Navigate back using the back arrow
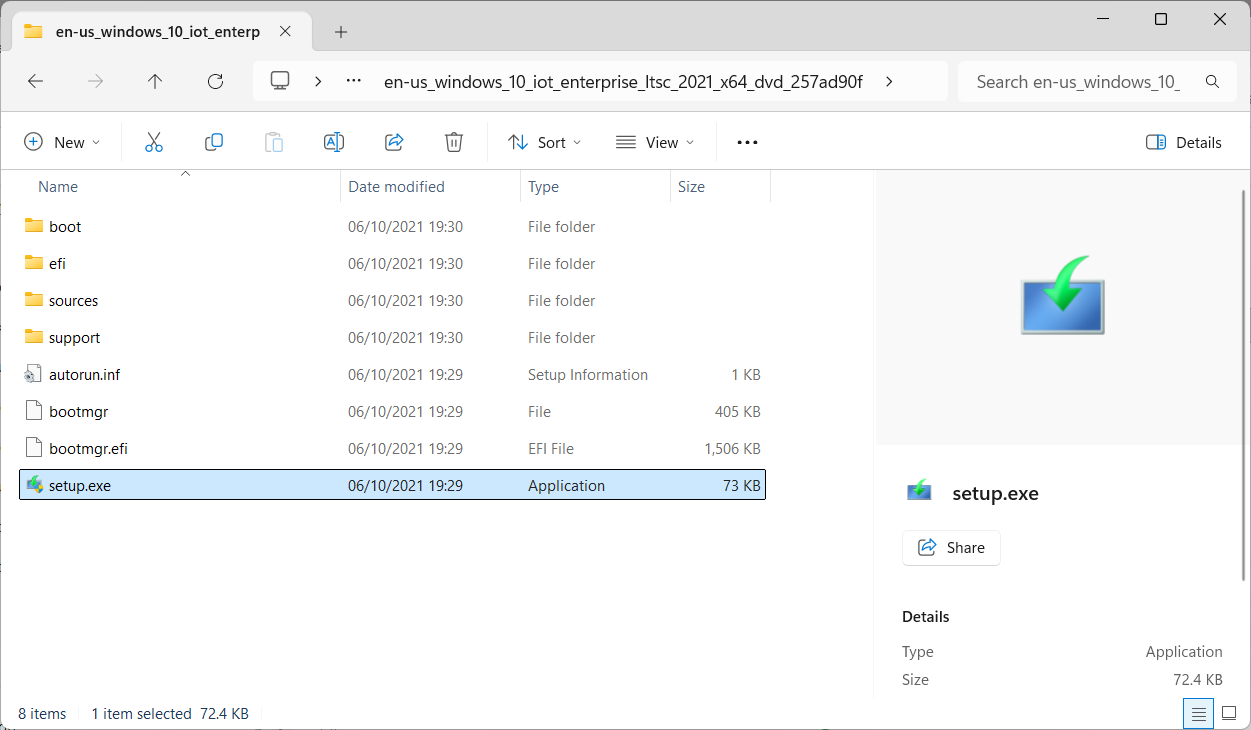Viewport: 1251px width, 730px height. 36,82
